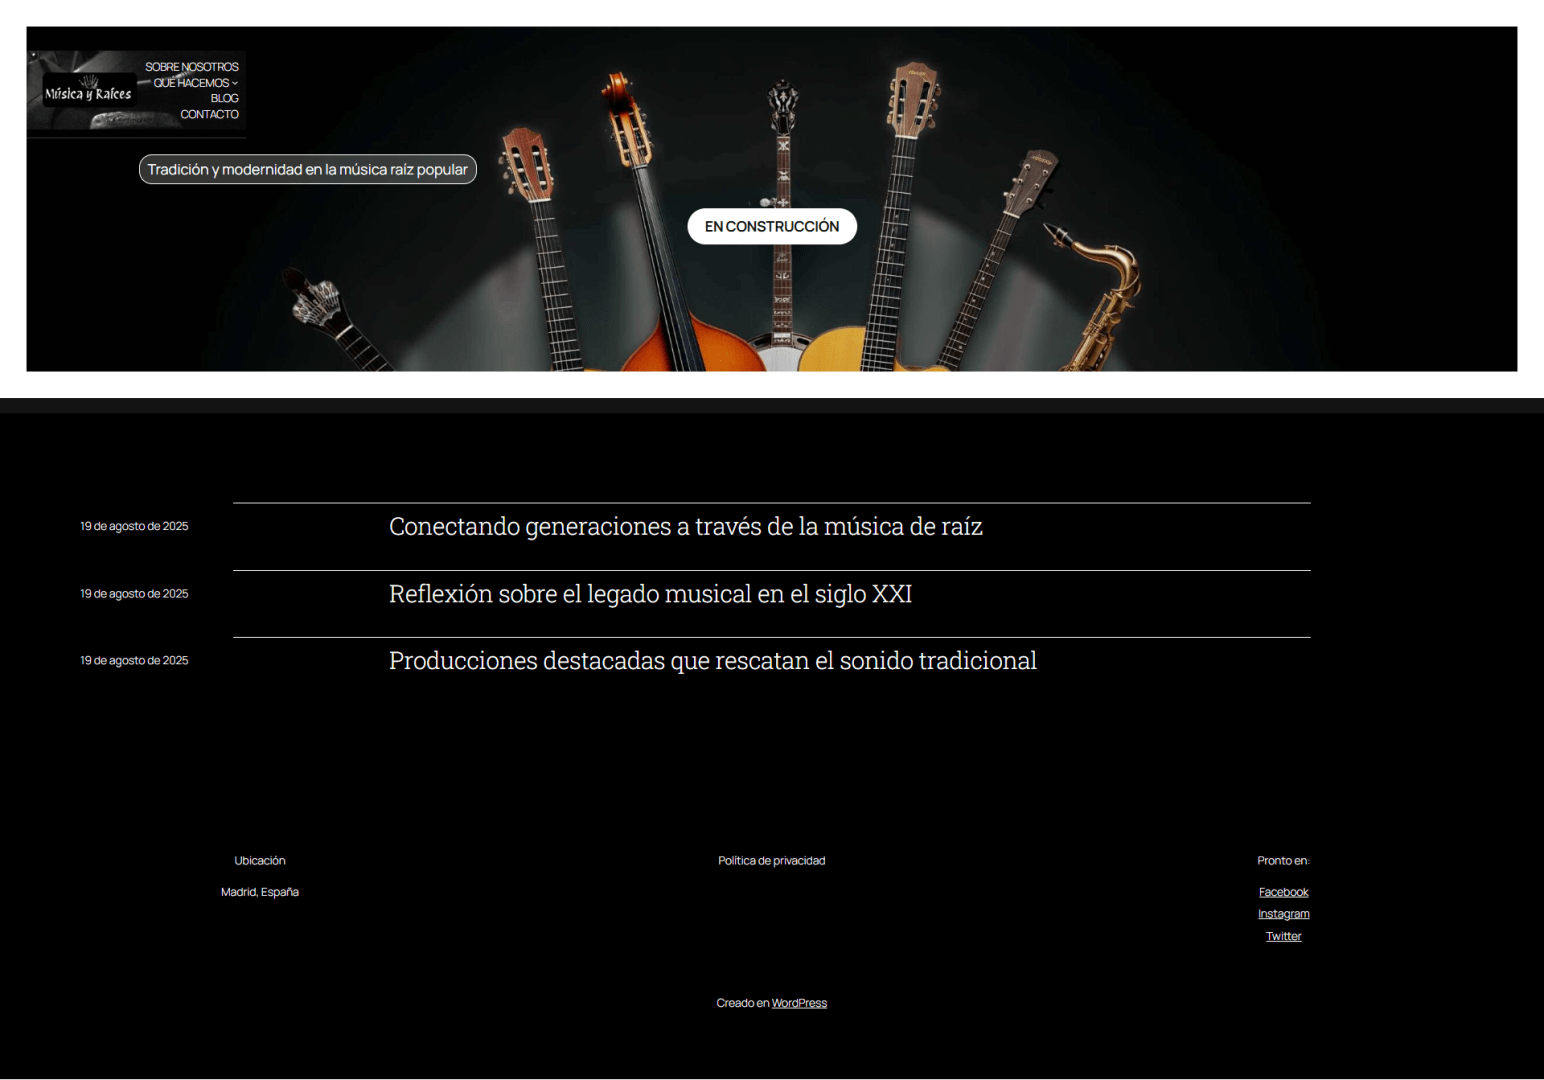Click the Música y Raíces site logo
The width and height of the screenshot is (1544, 1080).
click(x=88, y=92)
